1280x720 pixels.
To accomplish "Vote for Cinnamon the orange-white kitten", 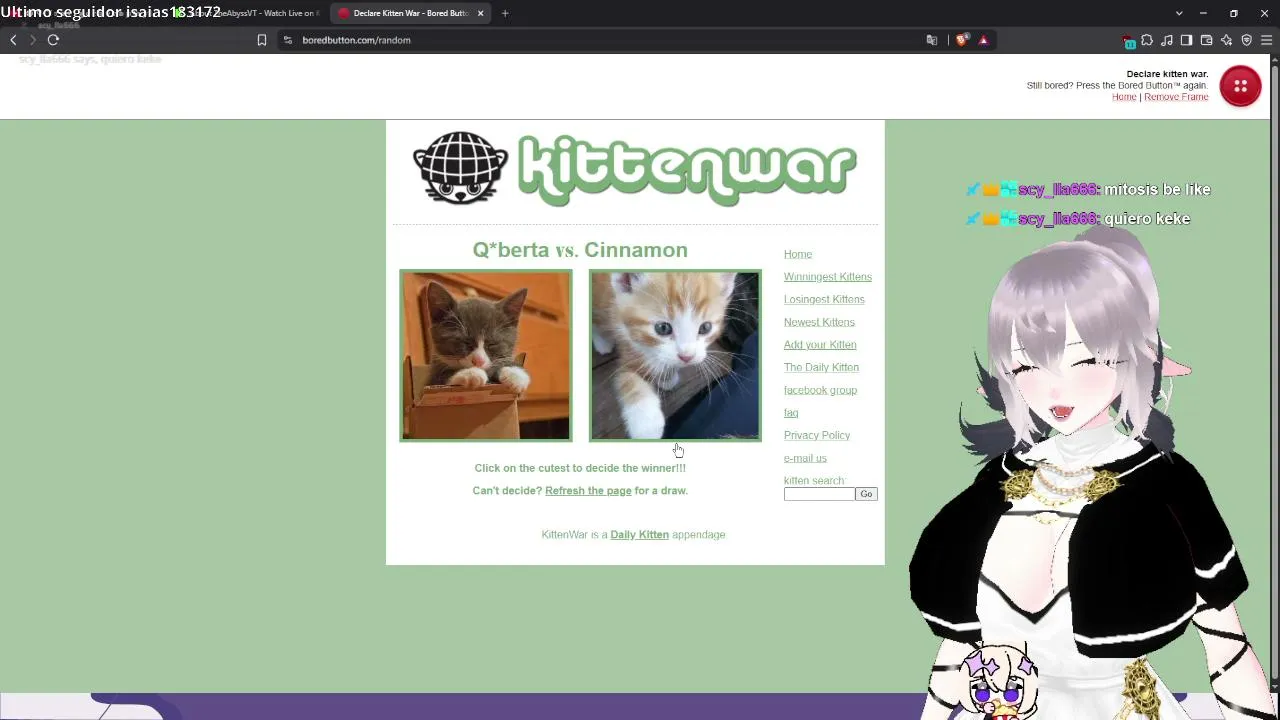I will point(675,355).
